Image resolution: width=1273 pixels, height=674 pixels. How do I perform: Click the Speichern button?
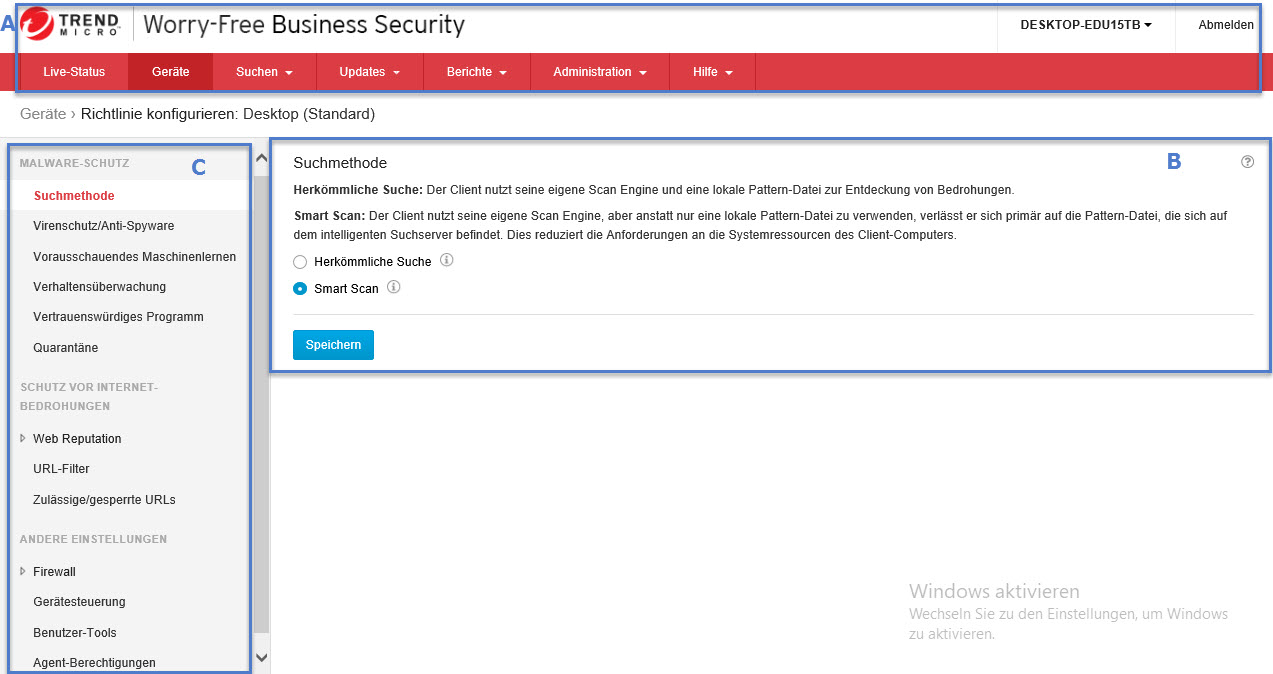(333, 345)
